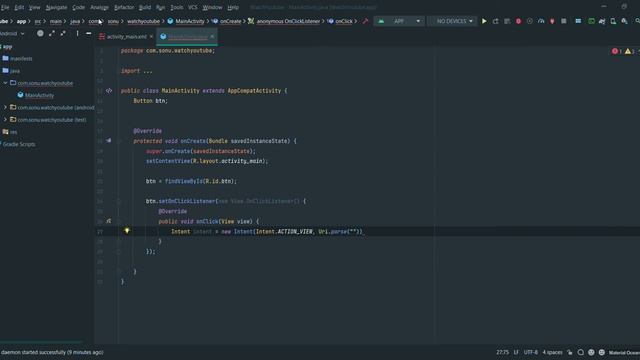This screenshot has width=640, height=360.
Task: Open the Profiler gauge icon
Action: tap(541, 21)
